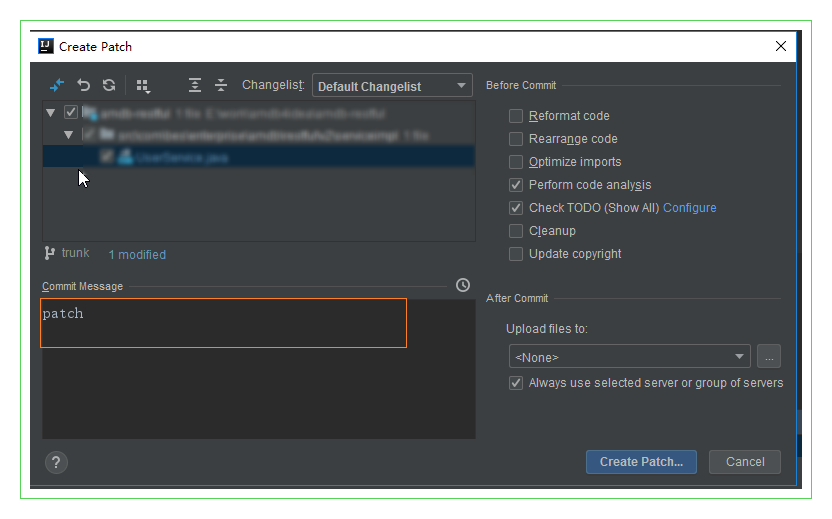
Task: Close the Create Patch dialog
Action: click(781, 46)
